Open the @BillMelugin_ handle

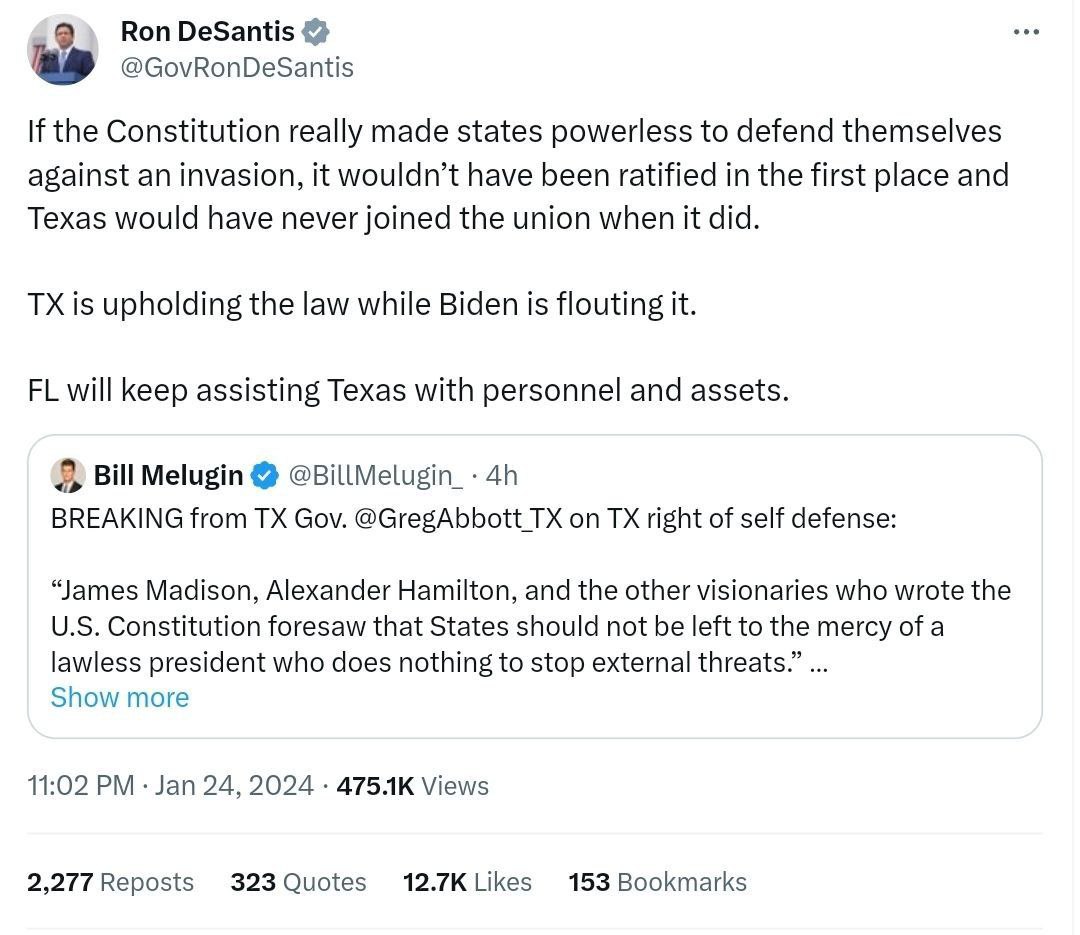click(375, 476)
